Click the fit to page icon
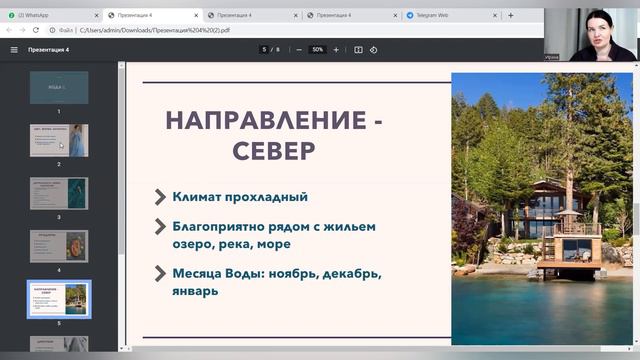Screen dimensions: 640x360 pos(358,50)
